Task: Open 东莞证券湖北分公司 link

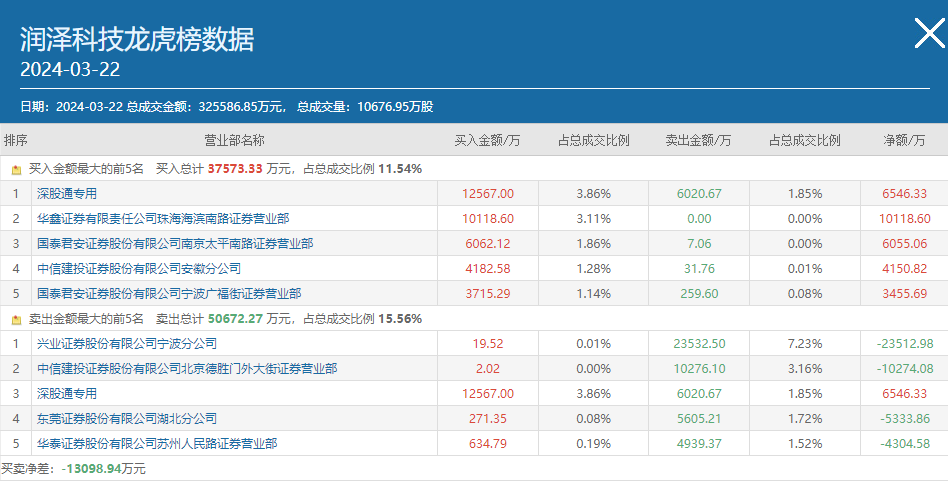Action: tap(126, 418)
